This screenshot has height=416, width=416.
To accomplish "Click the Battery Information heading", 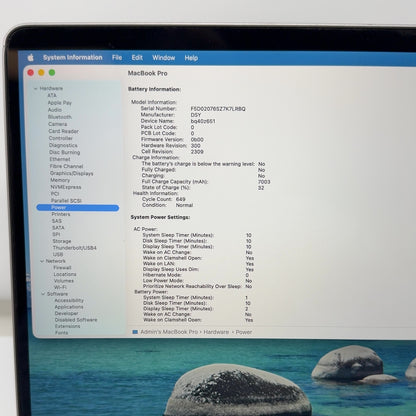I will tap(155, 89).
